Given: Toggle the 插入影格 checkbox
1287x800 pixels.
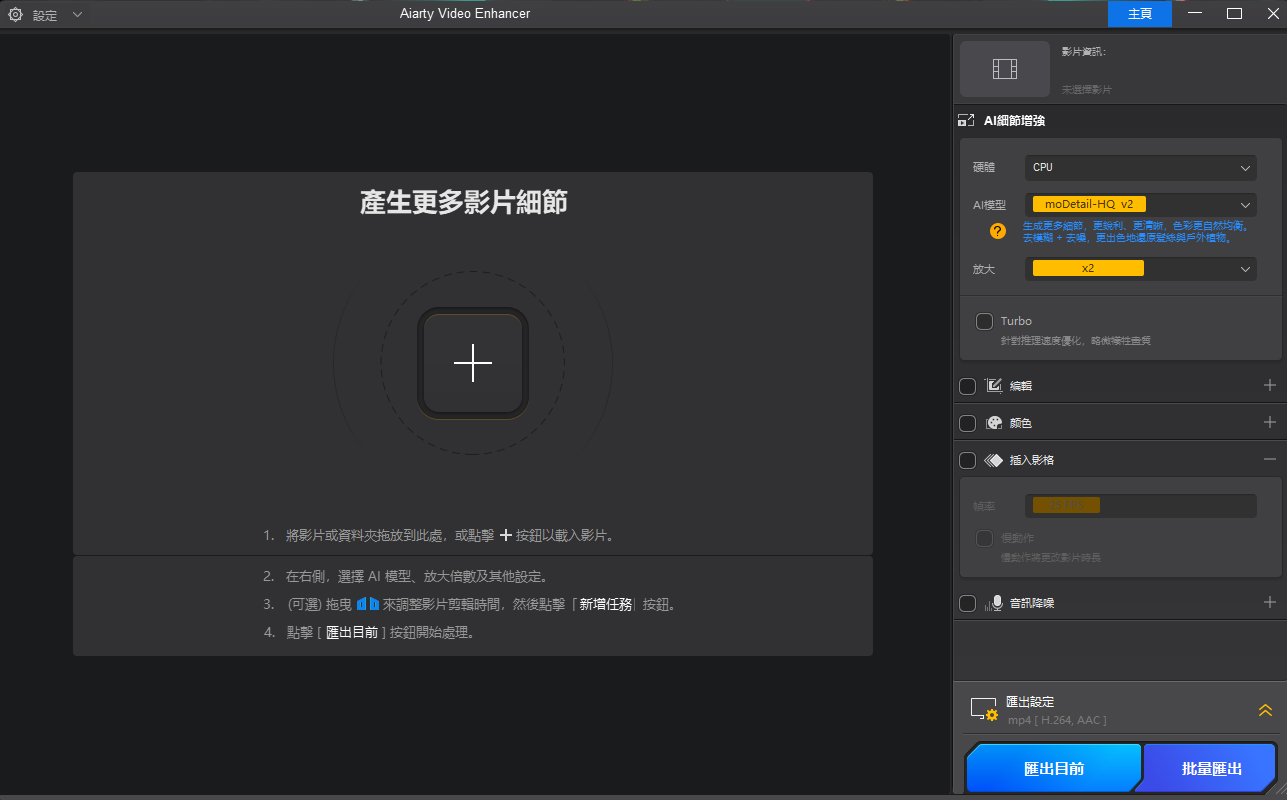Looking at the screenshot, I should (x=967, y=460).
